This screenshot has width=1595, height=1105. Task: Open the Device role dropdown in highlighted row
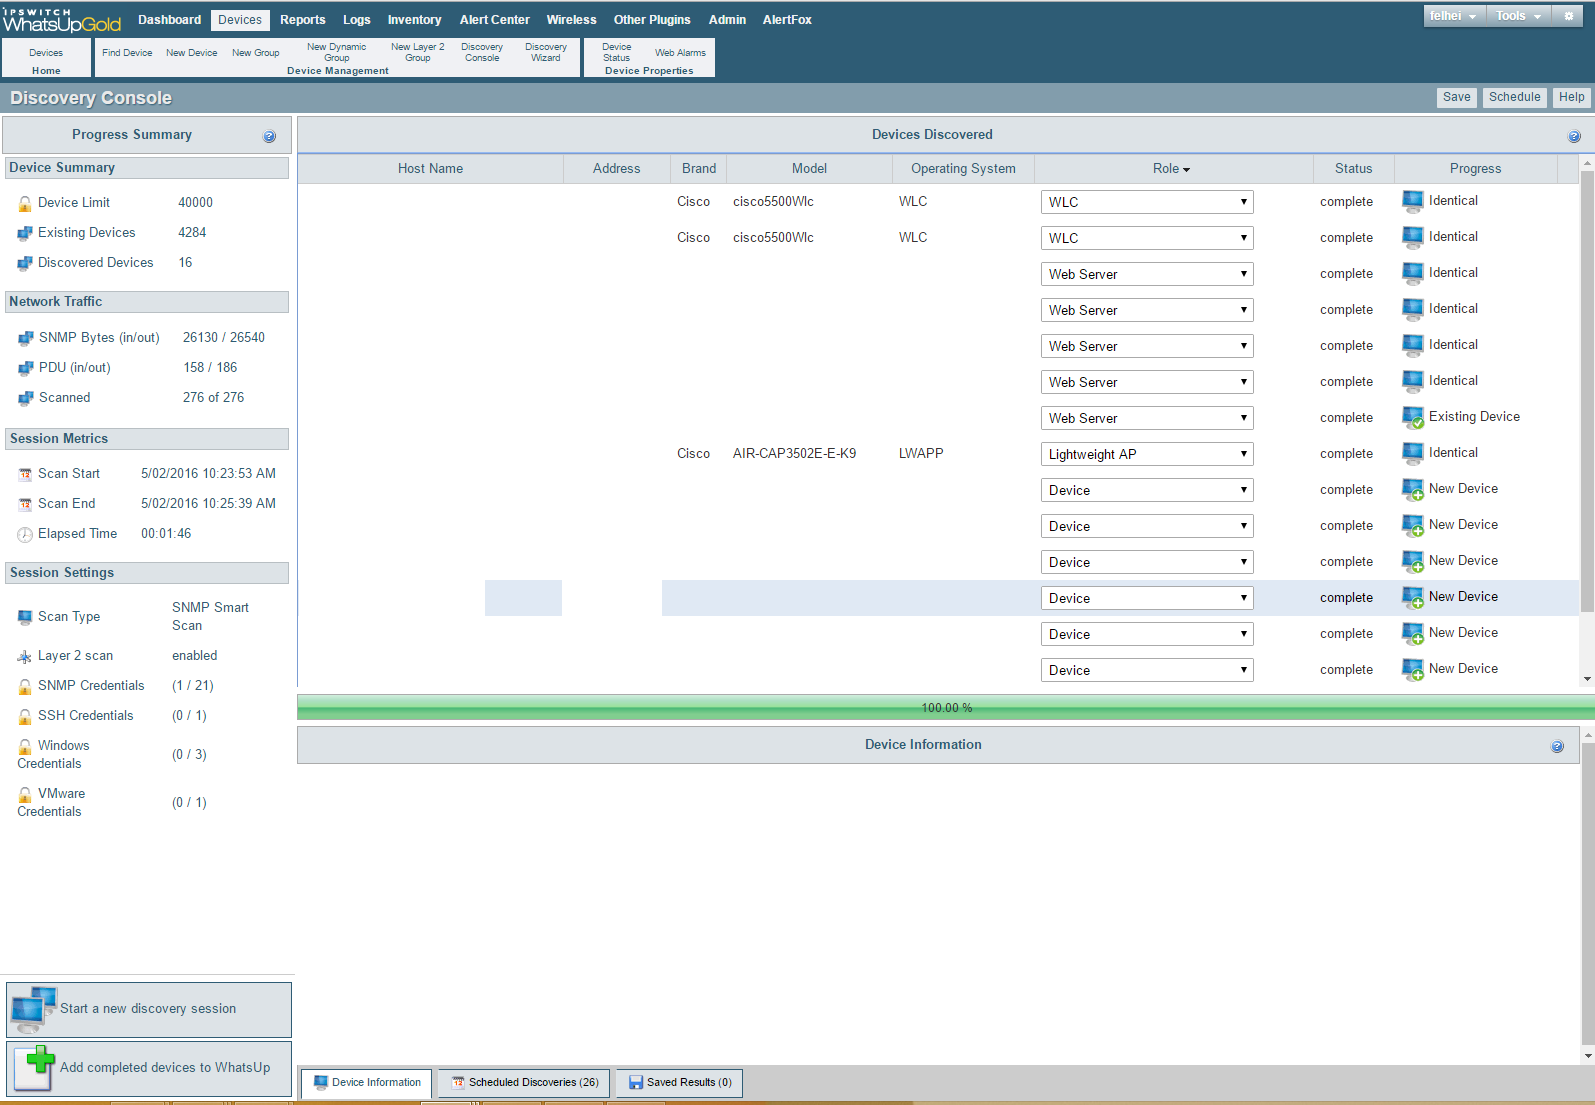(1147, 598)
